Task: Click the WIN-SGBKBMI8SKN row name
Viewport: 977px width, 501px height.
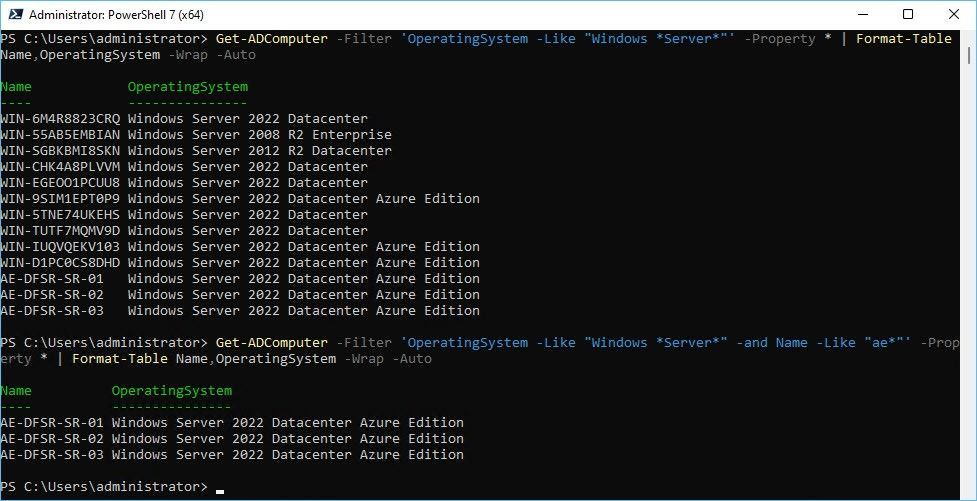Action: [60, 151]
